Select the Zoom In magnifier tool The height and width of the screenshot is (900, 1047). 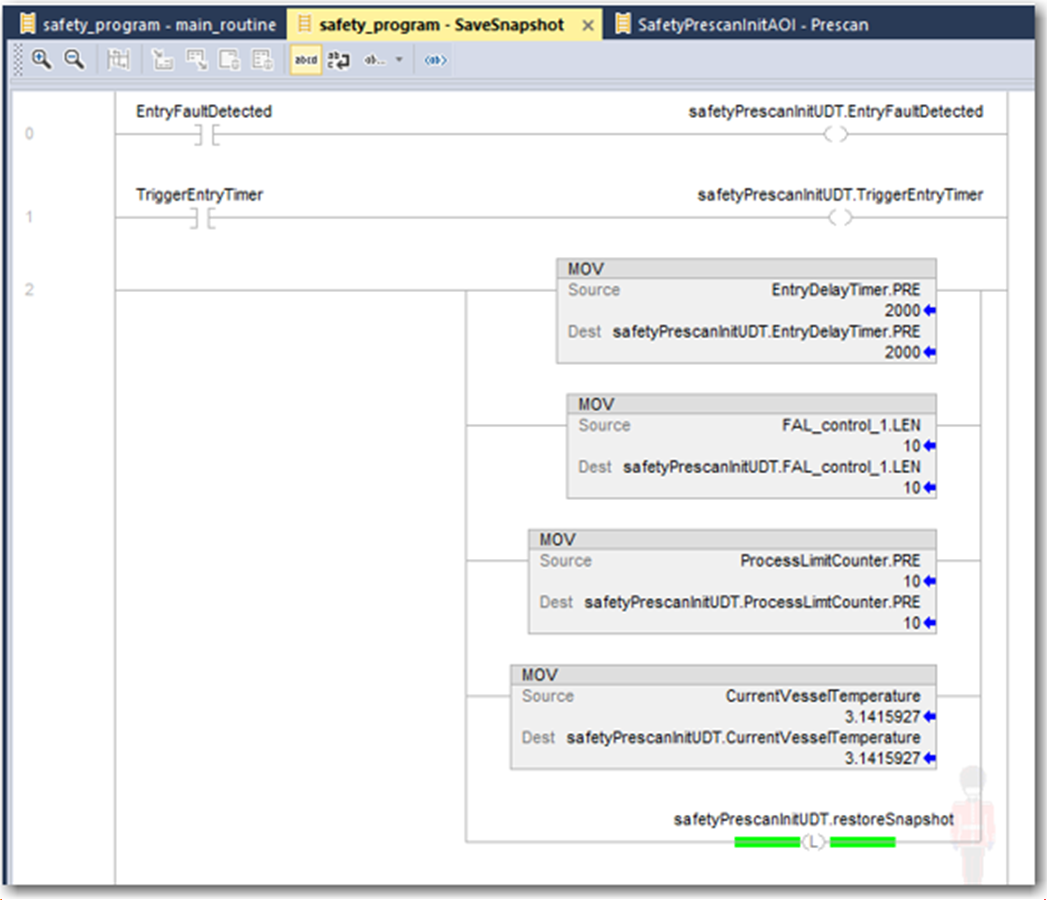[x=42, y=60]
